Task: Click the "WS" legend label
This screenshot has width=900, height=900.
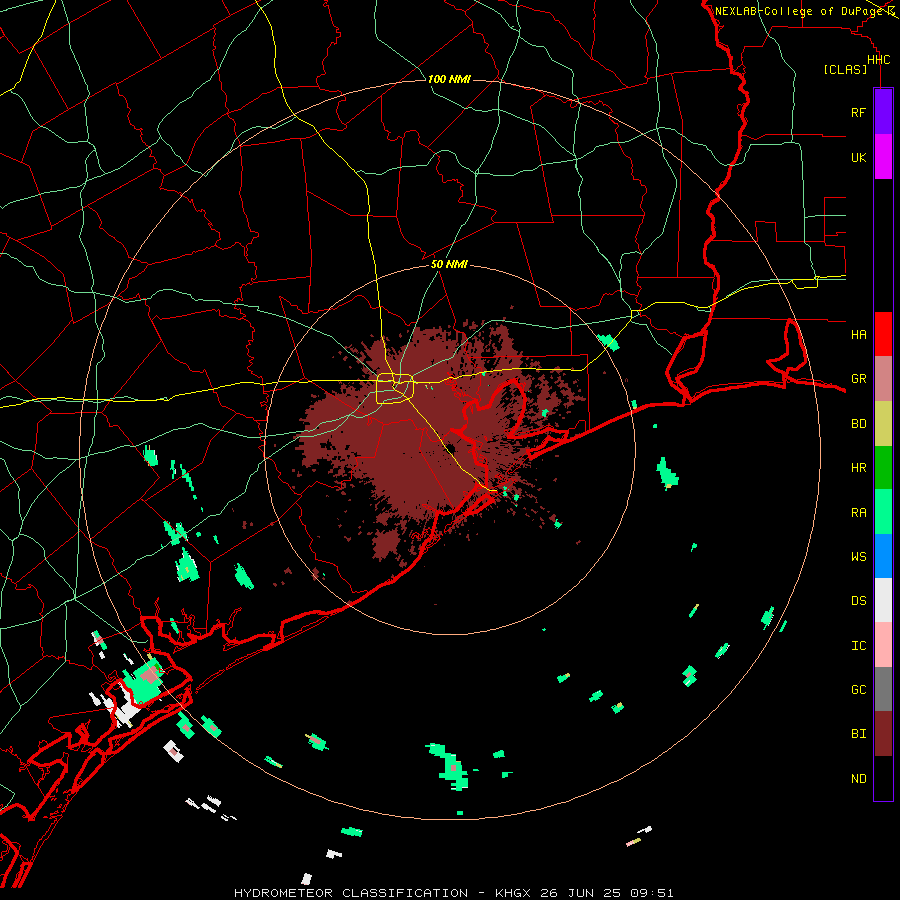Action: coord(858,556)
